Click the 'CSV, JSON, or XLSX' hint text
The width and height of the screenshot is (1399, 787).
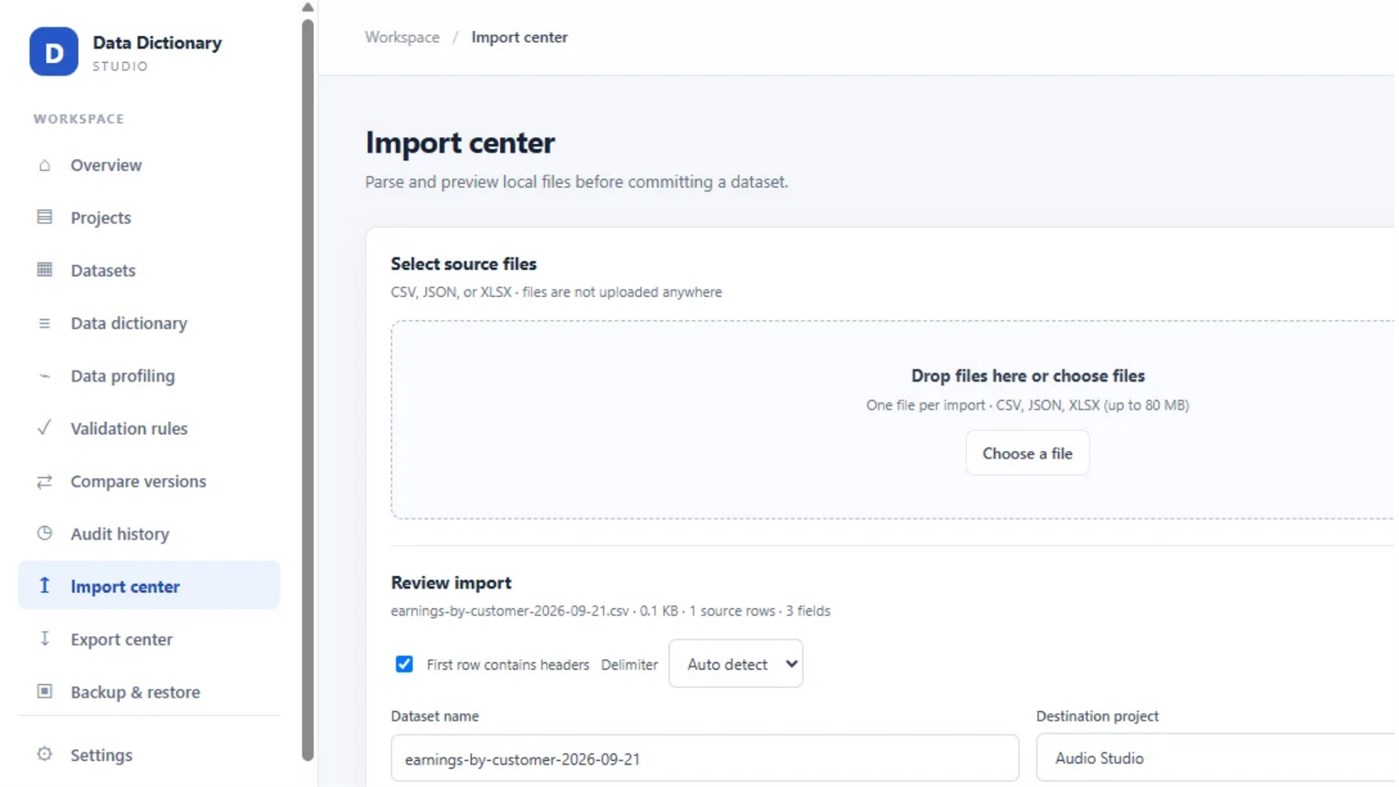pyautogui.click(x=556, y=292)
